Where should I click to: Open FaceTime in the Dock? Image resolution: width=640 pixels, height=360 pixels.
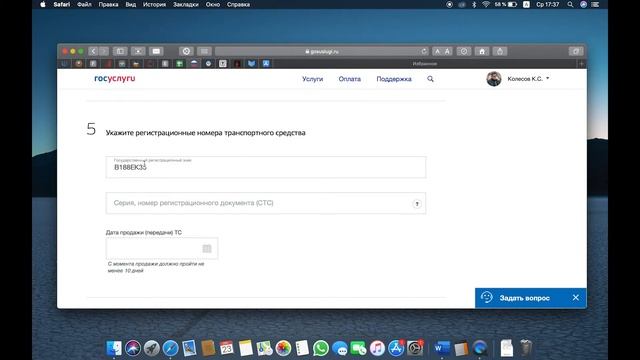pyautogui.click(x=358, y=348)
